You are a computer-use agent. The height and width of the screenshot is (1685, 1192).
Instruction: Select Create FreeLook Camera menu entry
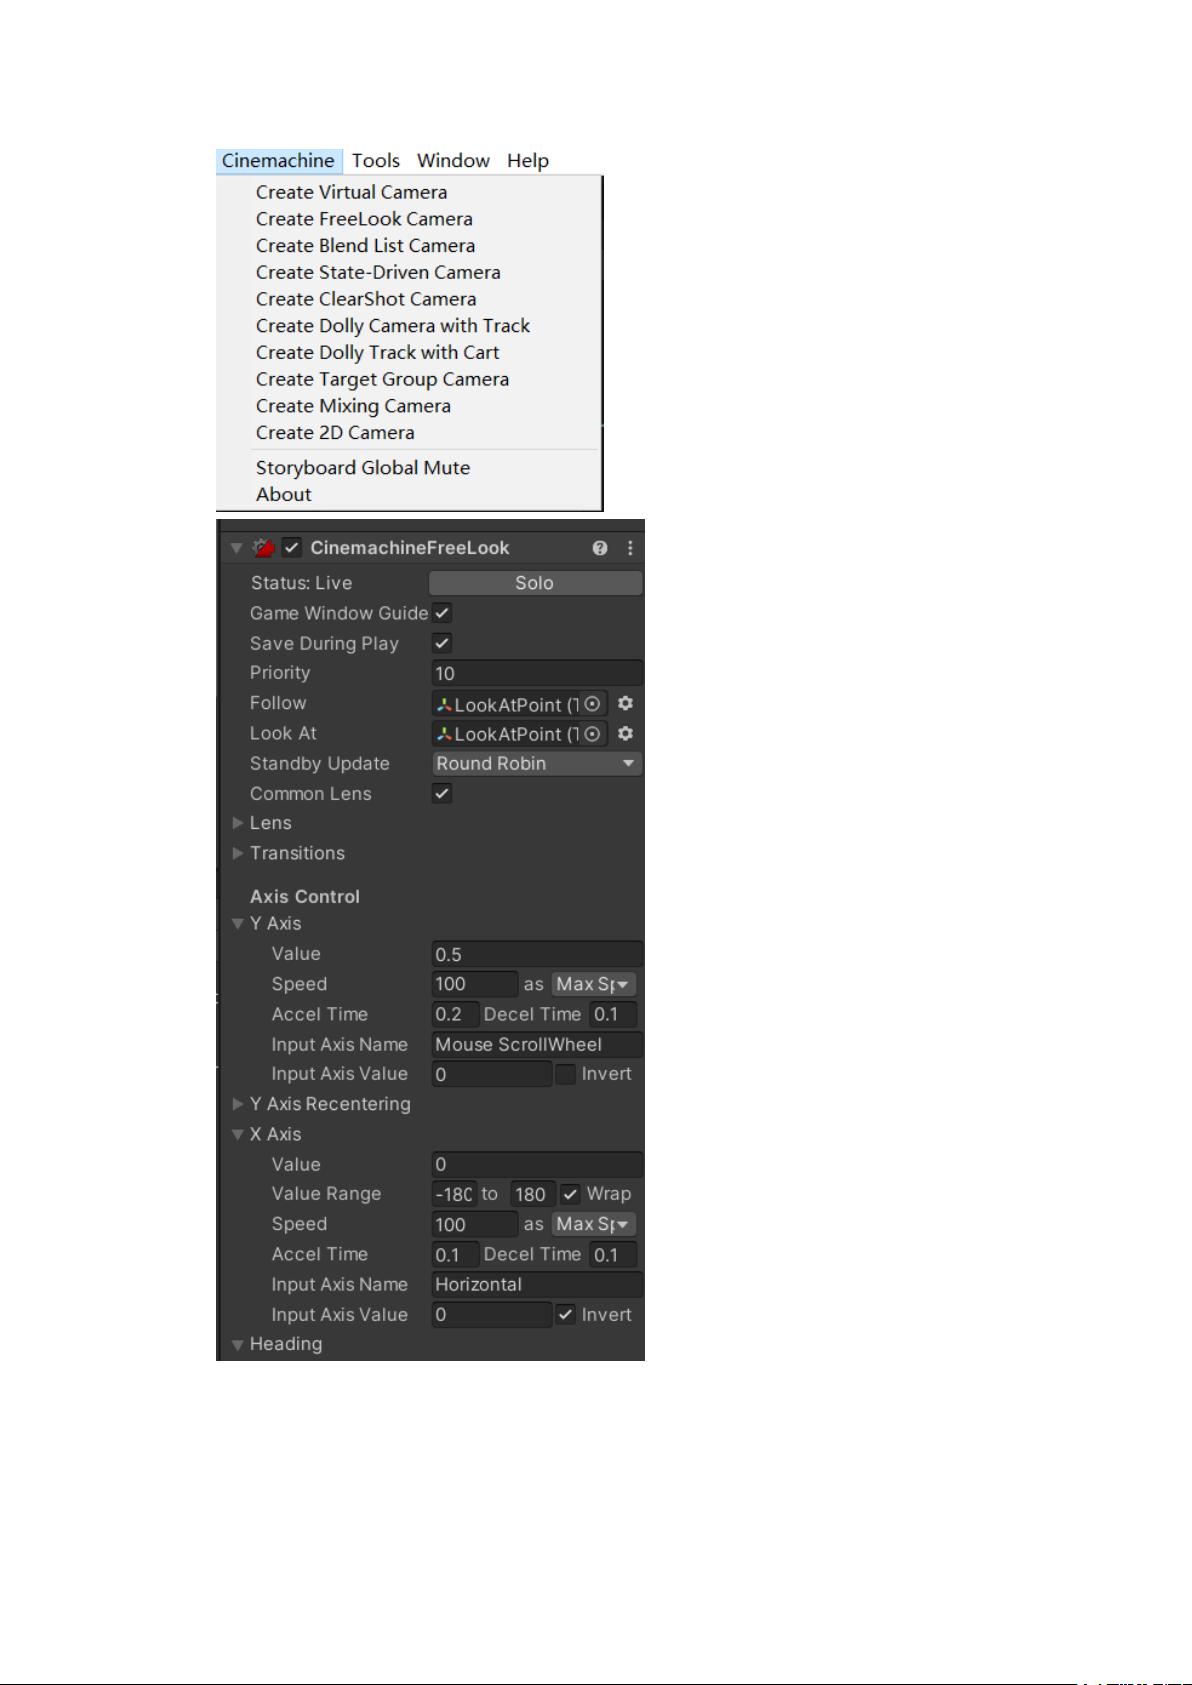(364, 219)
